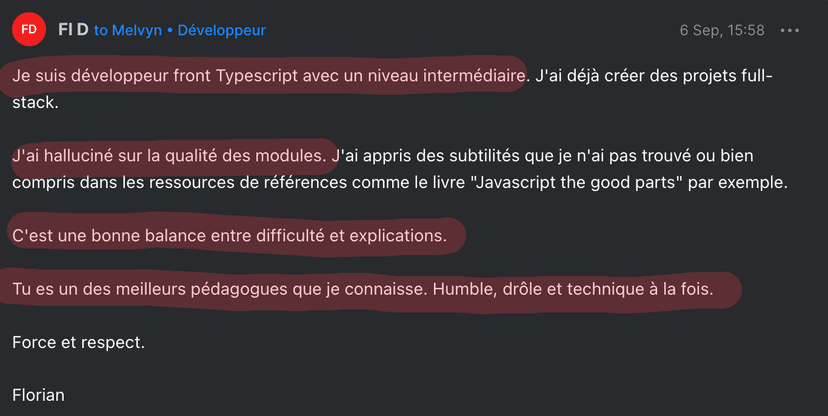The image size is (828, 416).
Task: Click the red FD avatar icon
Action: [29, 30]
